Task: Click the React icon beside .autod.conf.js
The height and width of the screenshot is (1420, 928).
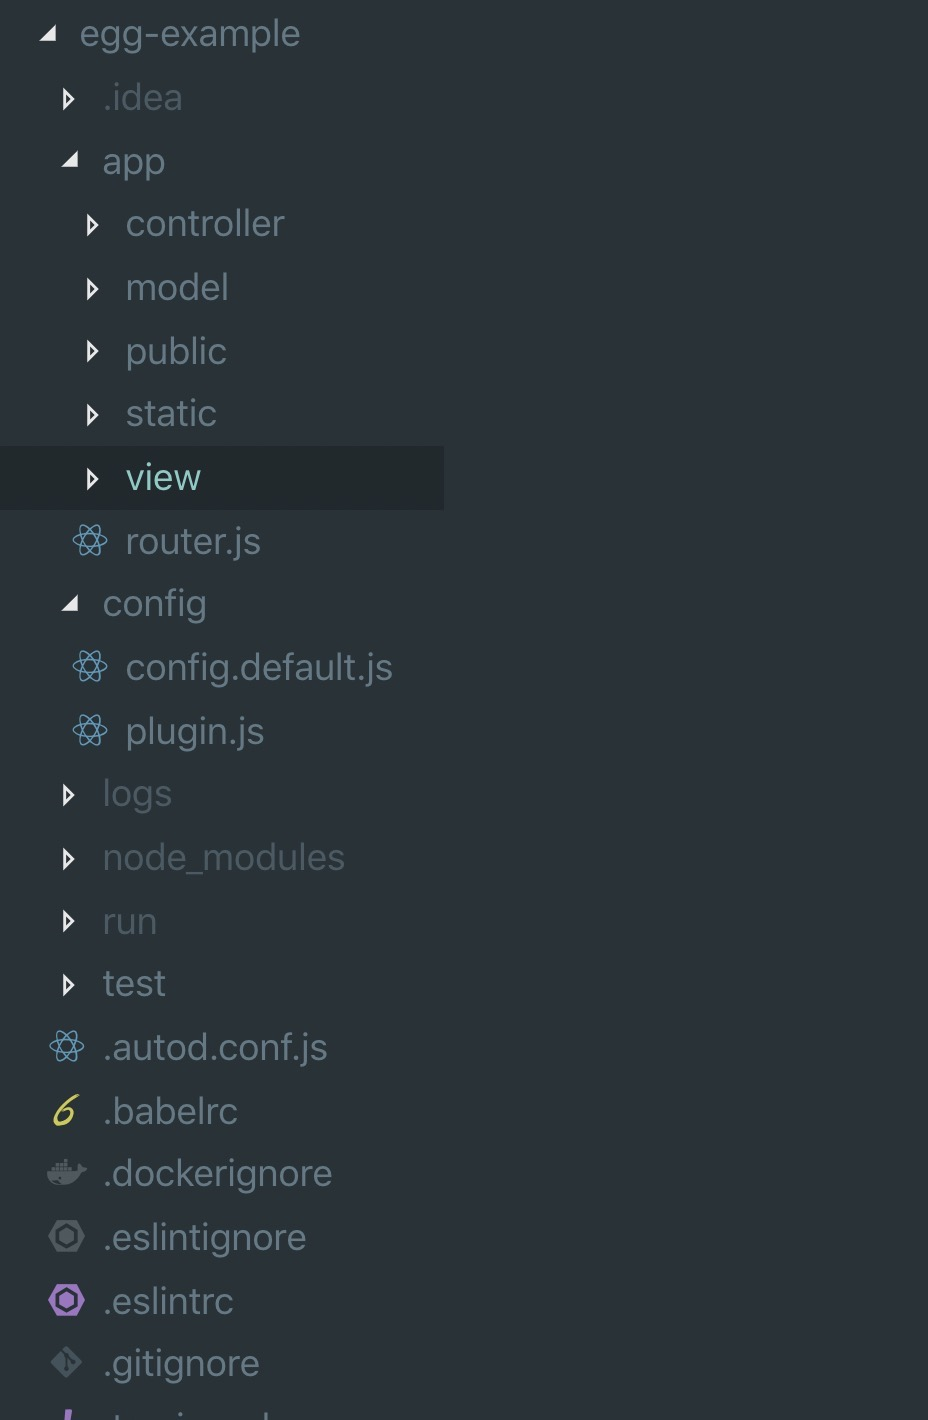Action: [x=67, y=1047]
